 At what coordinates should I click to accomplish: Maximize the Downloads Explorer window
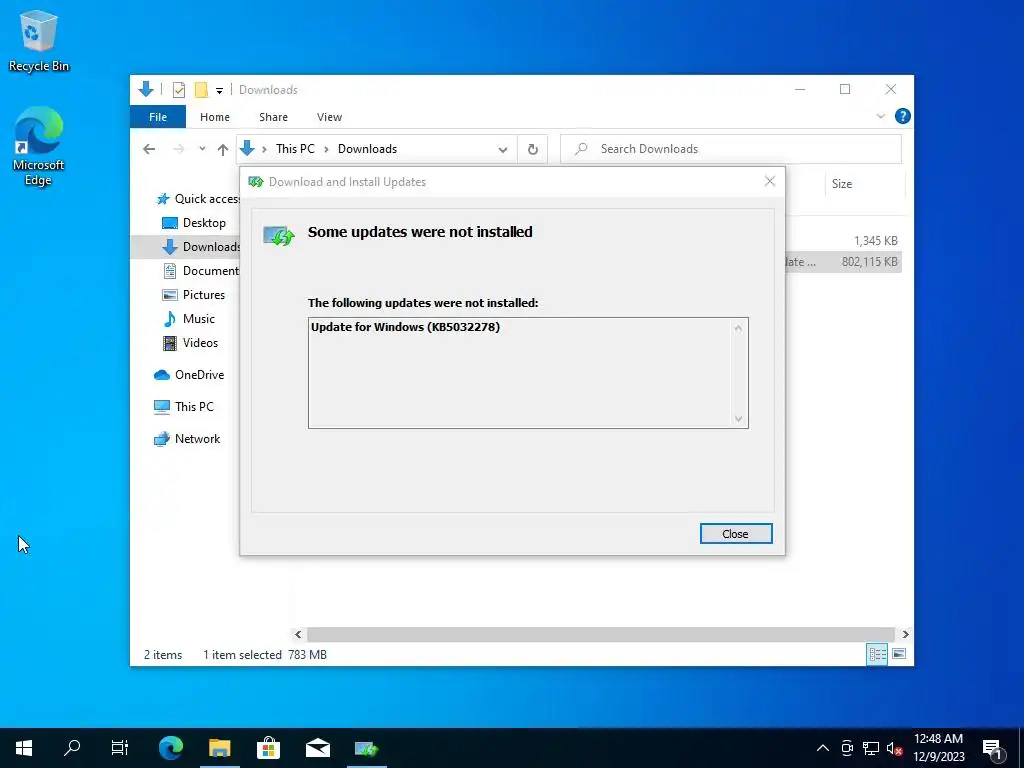click(x=845, y=89)
